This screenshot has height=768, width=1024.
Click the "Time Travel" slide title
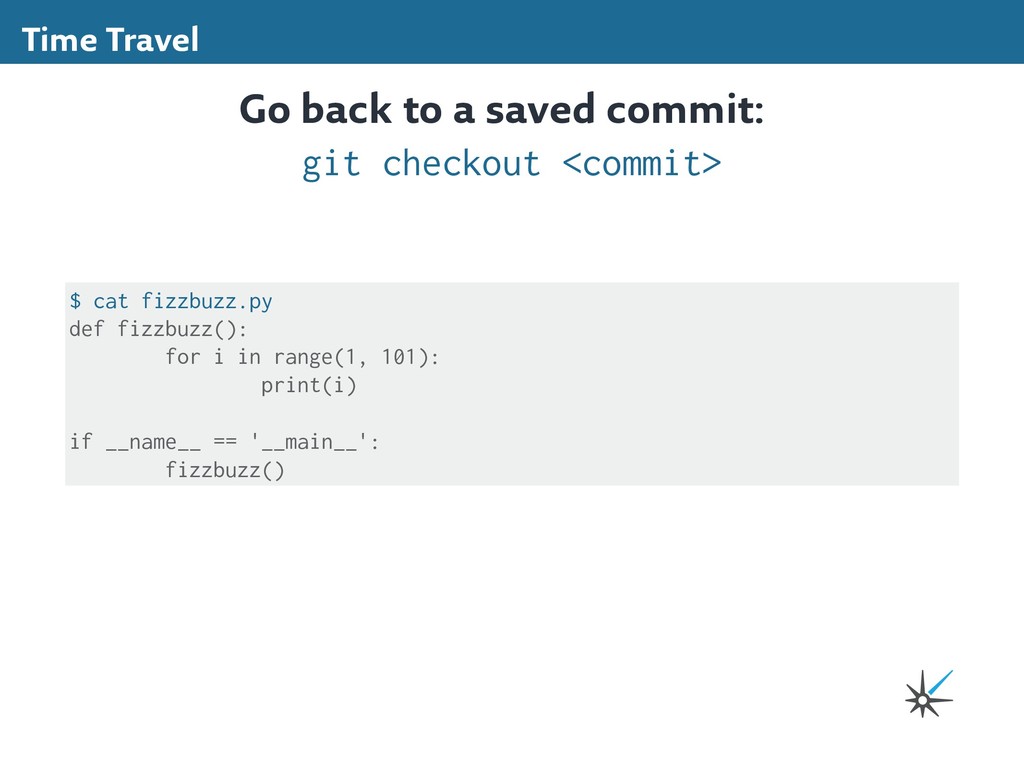[110, 40]
